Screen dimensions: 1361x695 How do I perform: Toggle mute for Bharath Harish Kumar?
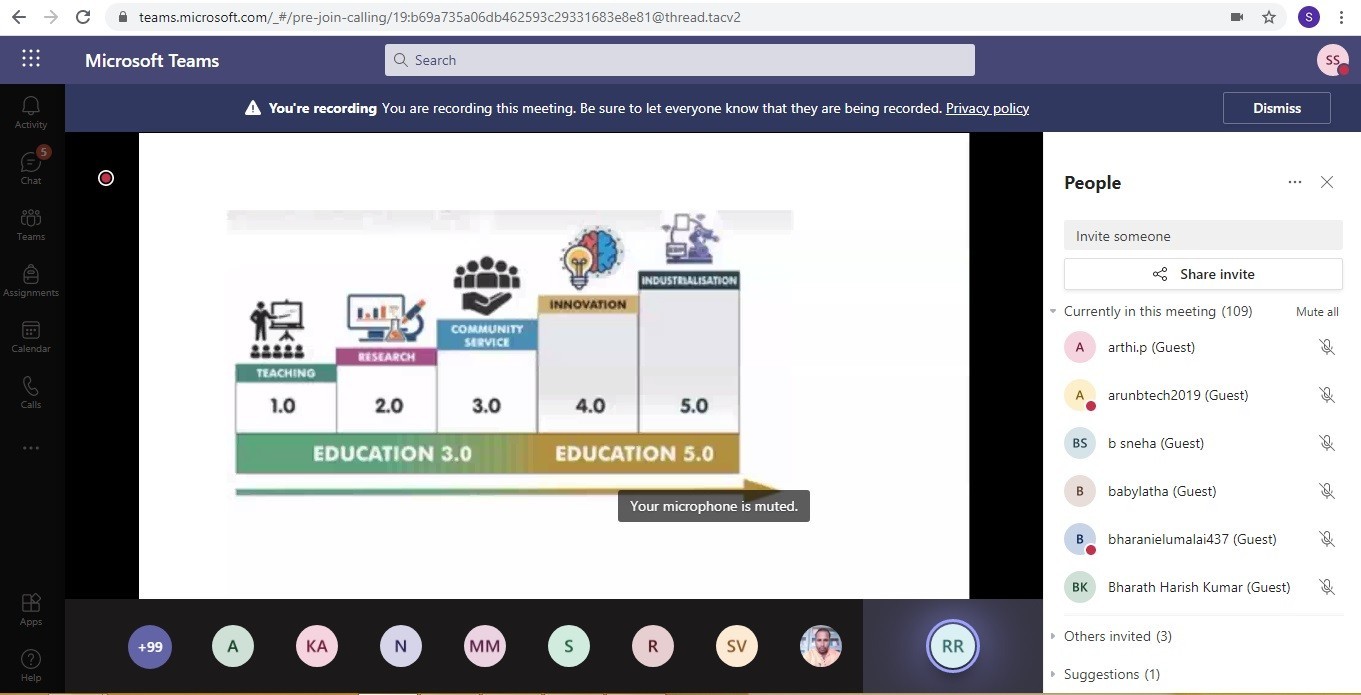point(1326,587)
